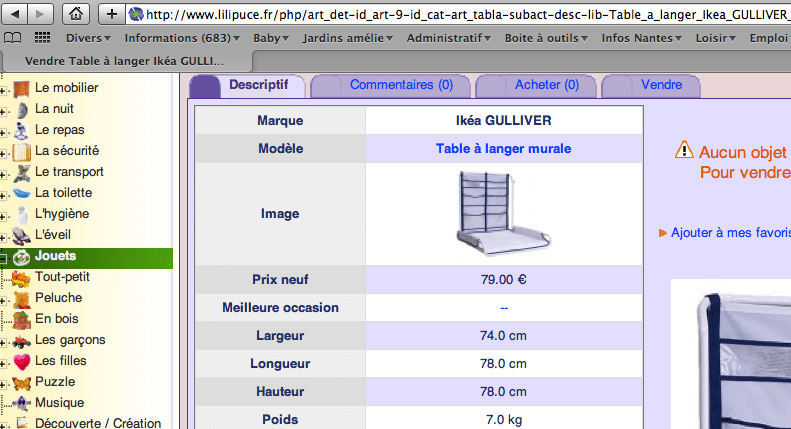Screen dimensions: 791x429
Task: Click the La sécurité gate icon
Action: pos(22,152)
